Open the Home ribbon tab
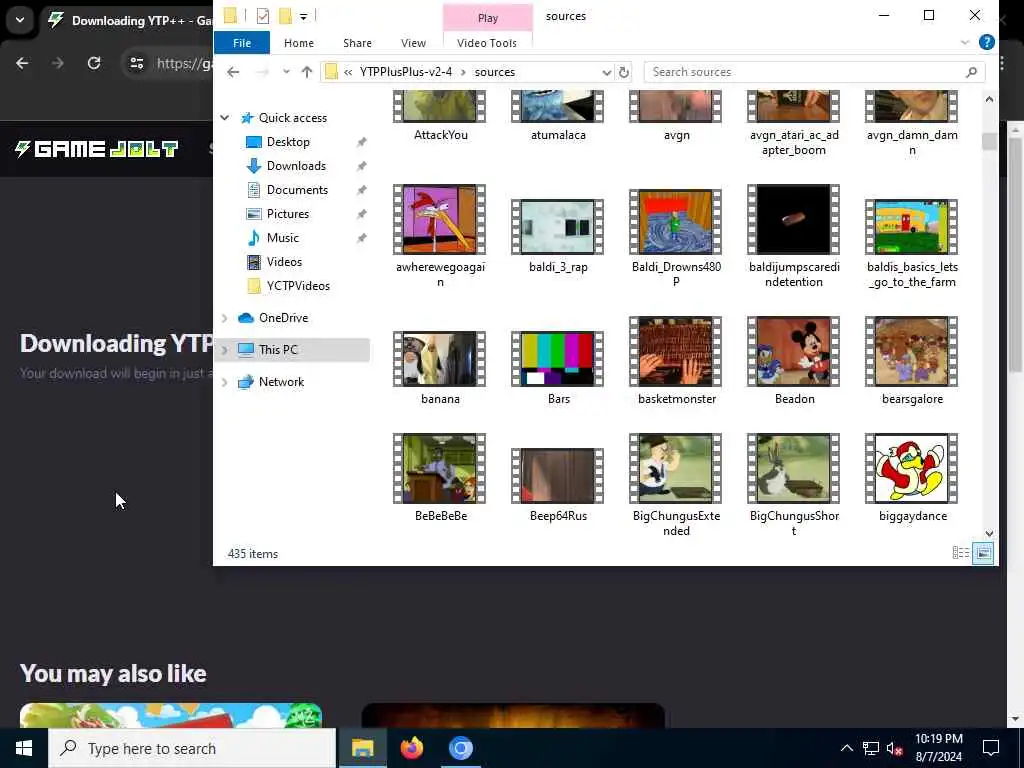 [299, 43]
